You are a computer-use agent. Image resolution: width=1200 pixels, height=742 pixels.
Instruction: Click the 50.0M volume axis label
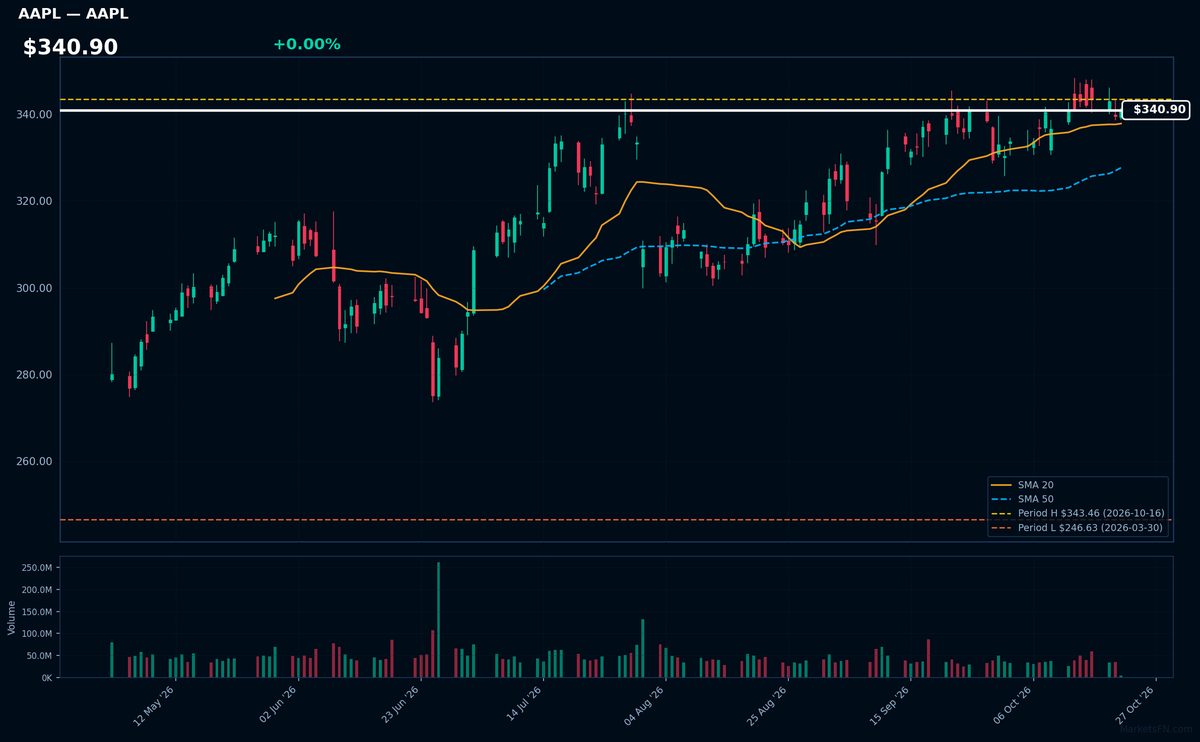[37, 656]
